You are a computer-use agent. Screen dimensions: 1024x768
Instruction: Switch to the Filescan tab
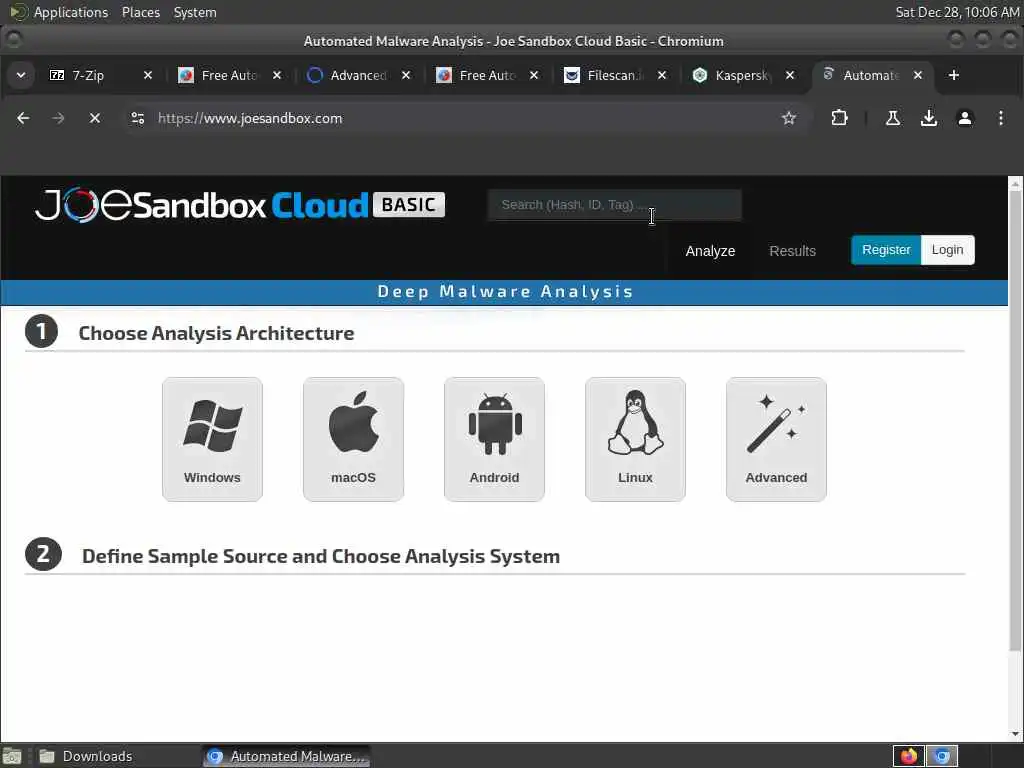coord(614,75)
